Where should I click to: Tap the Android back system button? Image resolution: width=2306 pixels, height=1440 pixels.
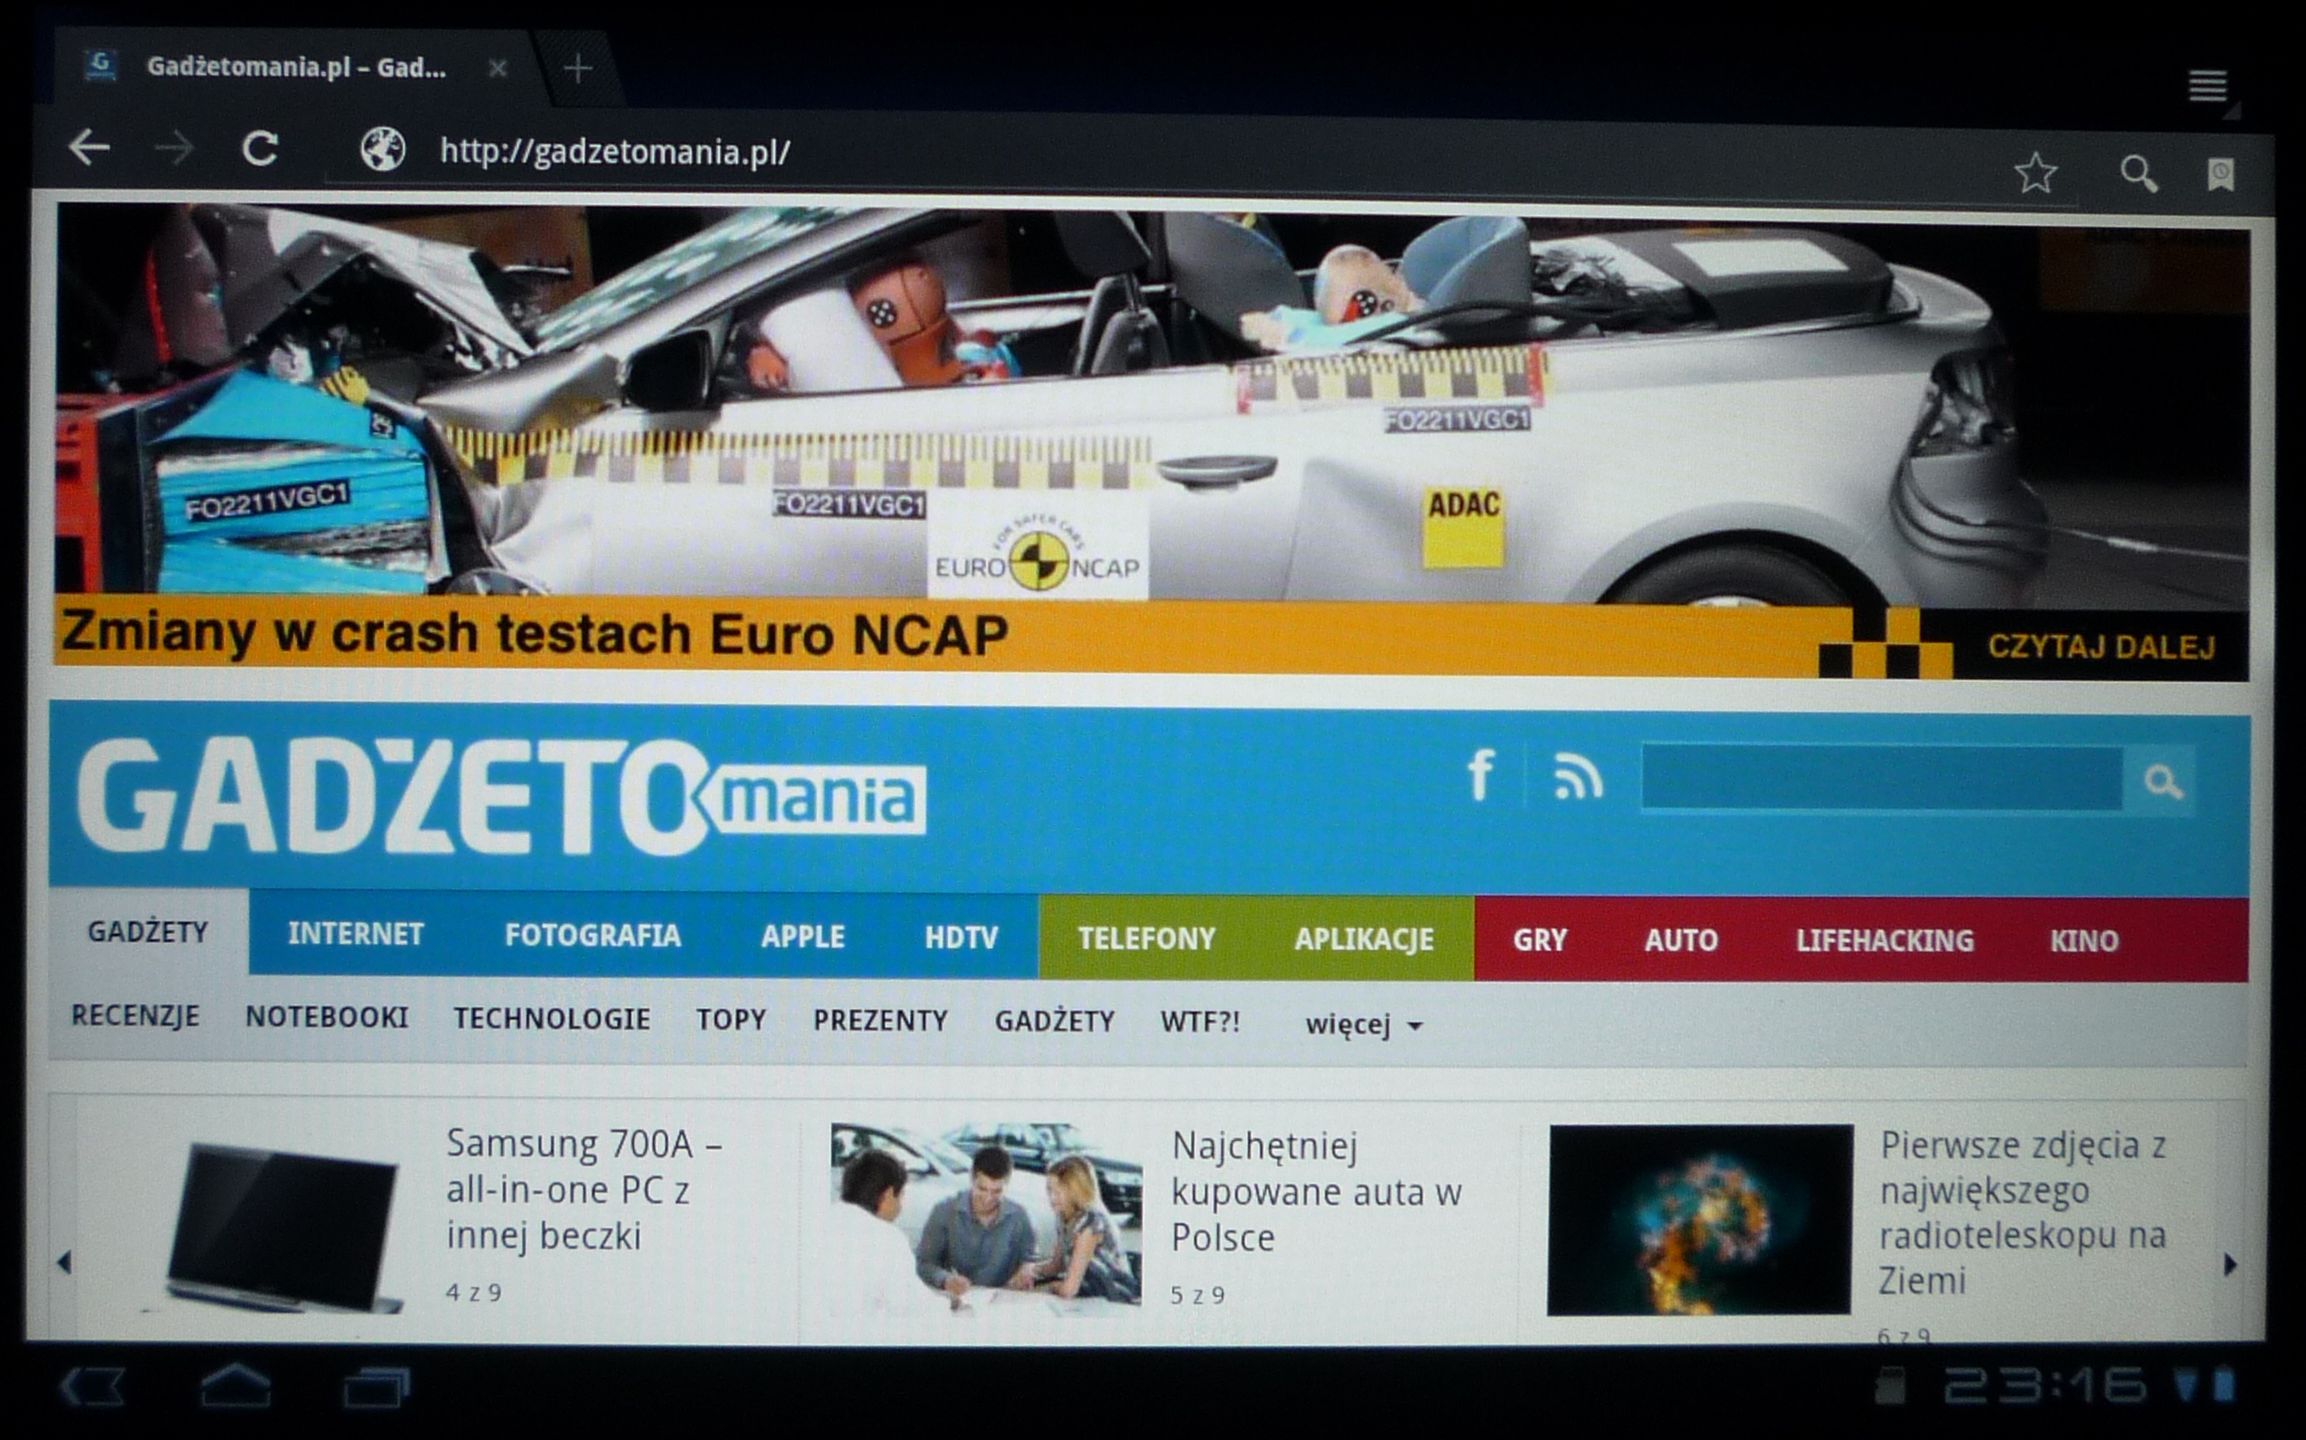point(92,1387)
